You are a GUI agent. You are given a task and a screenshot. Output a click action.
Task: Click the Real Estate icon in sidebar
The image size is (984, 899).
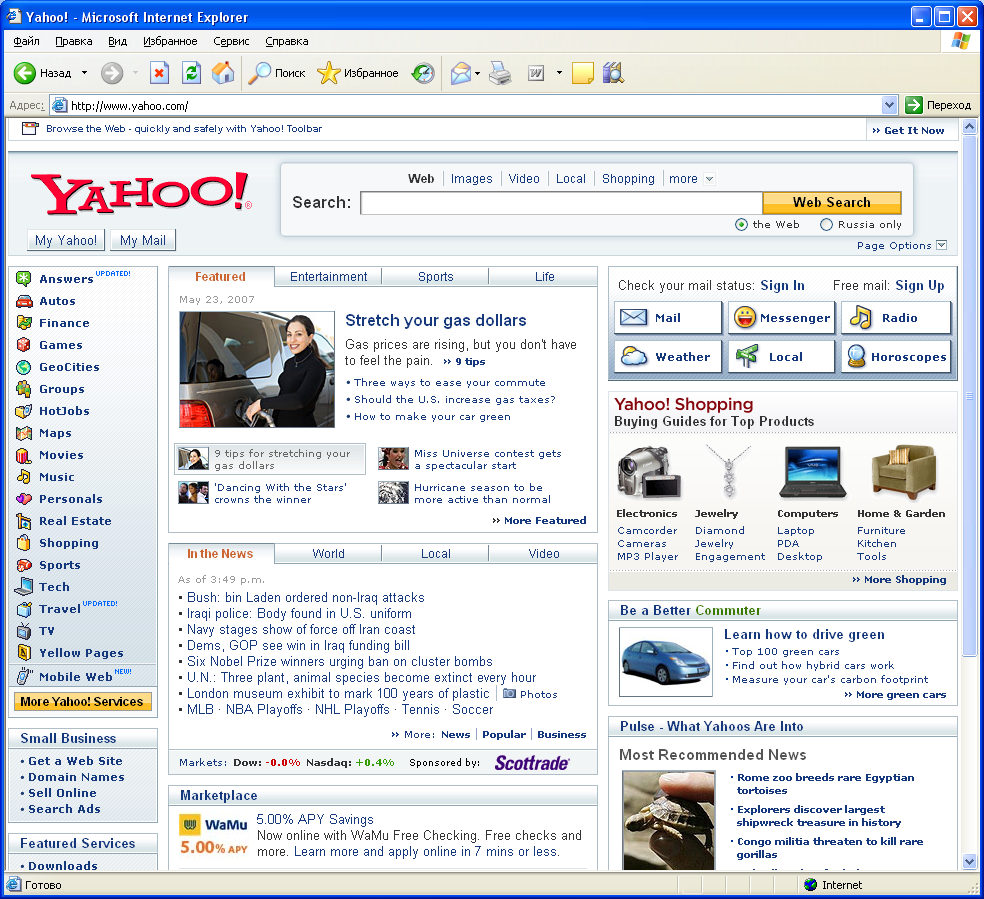click(24, 521)
